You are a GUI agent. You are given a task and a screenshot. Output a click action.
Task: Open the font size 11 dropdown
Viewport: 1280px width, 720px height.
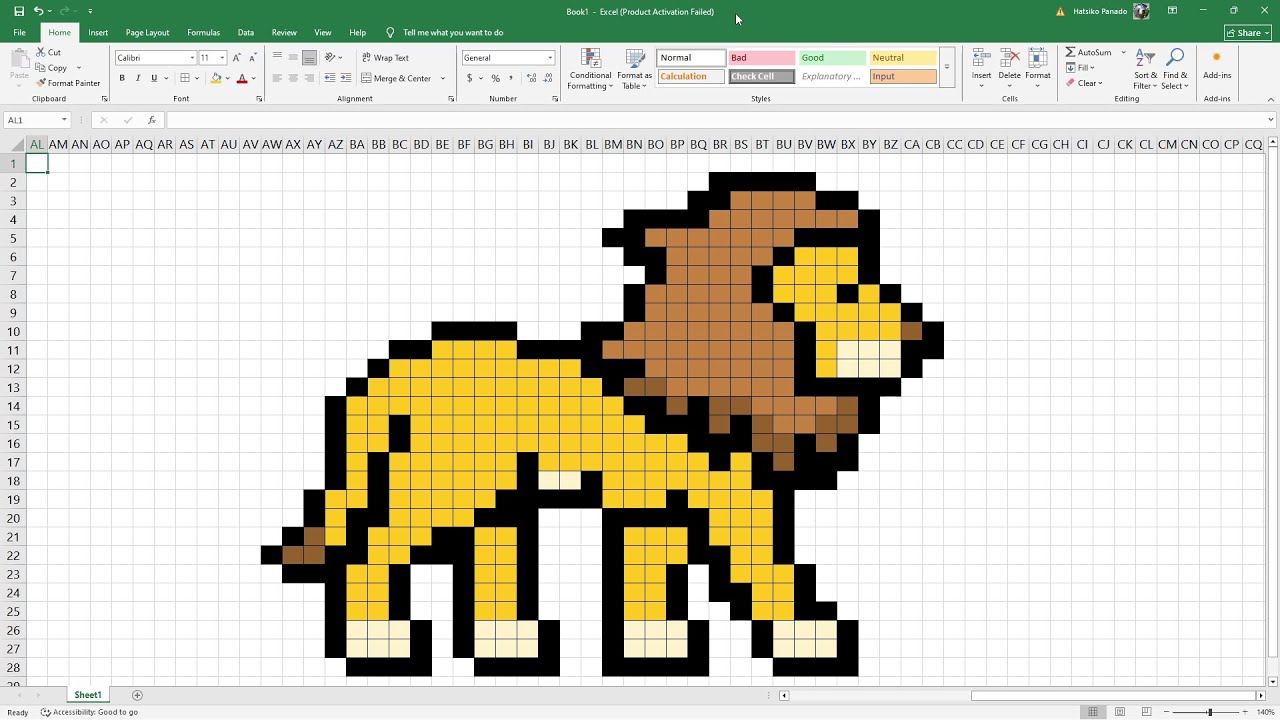(222, 58)
